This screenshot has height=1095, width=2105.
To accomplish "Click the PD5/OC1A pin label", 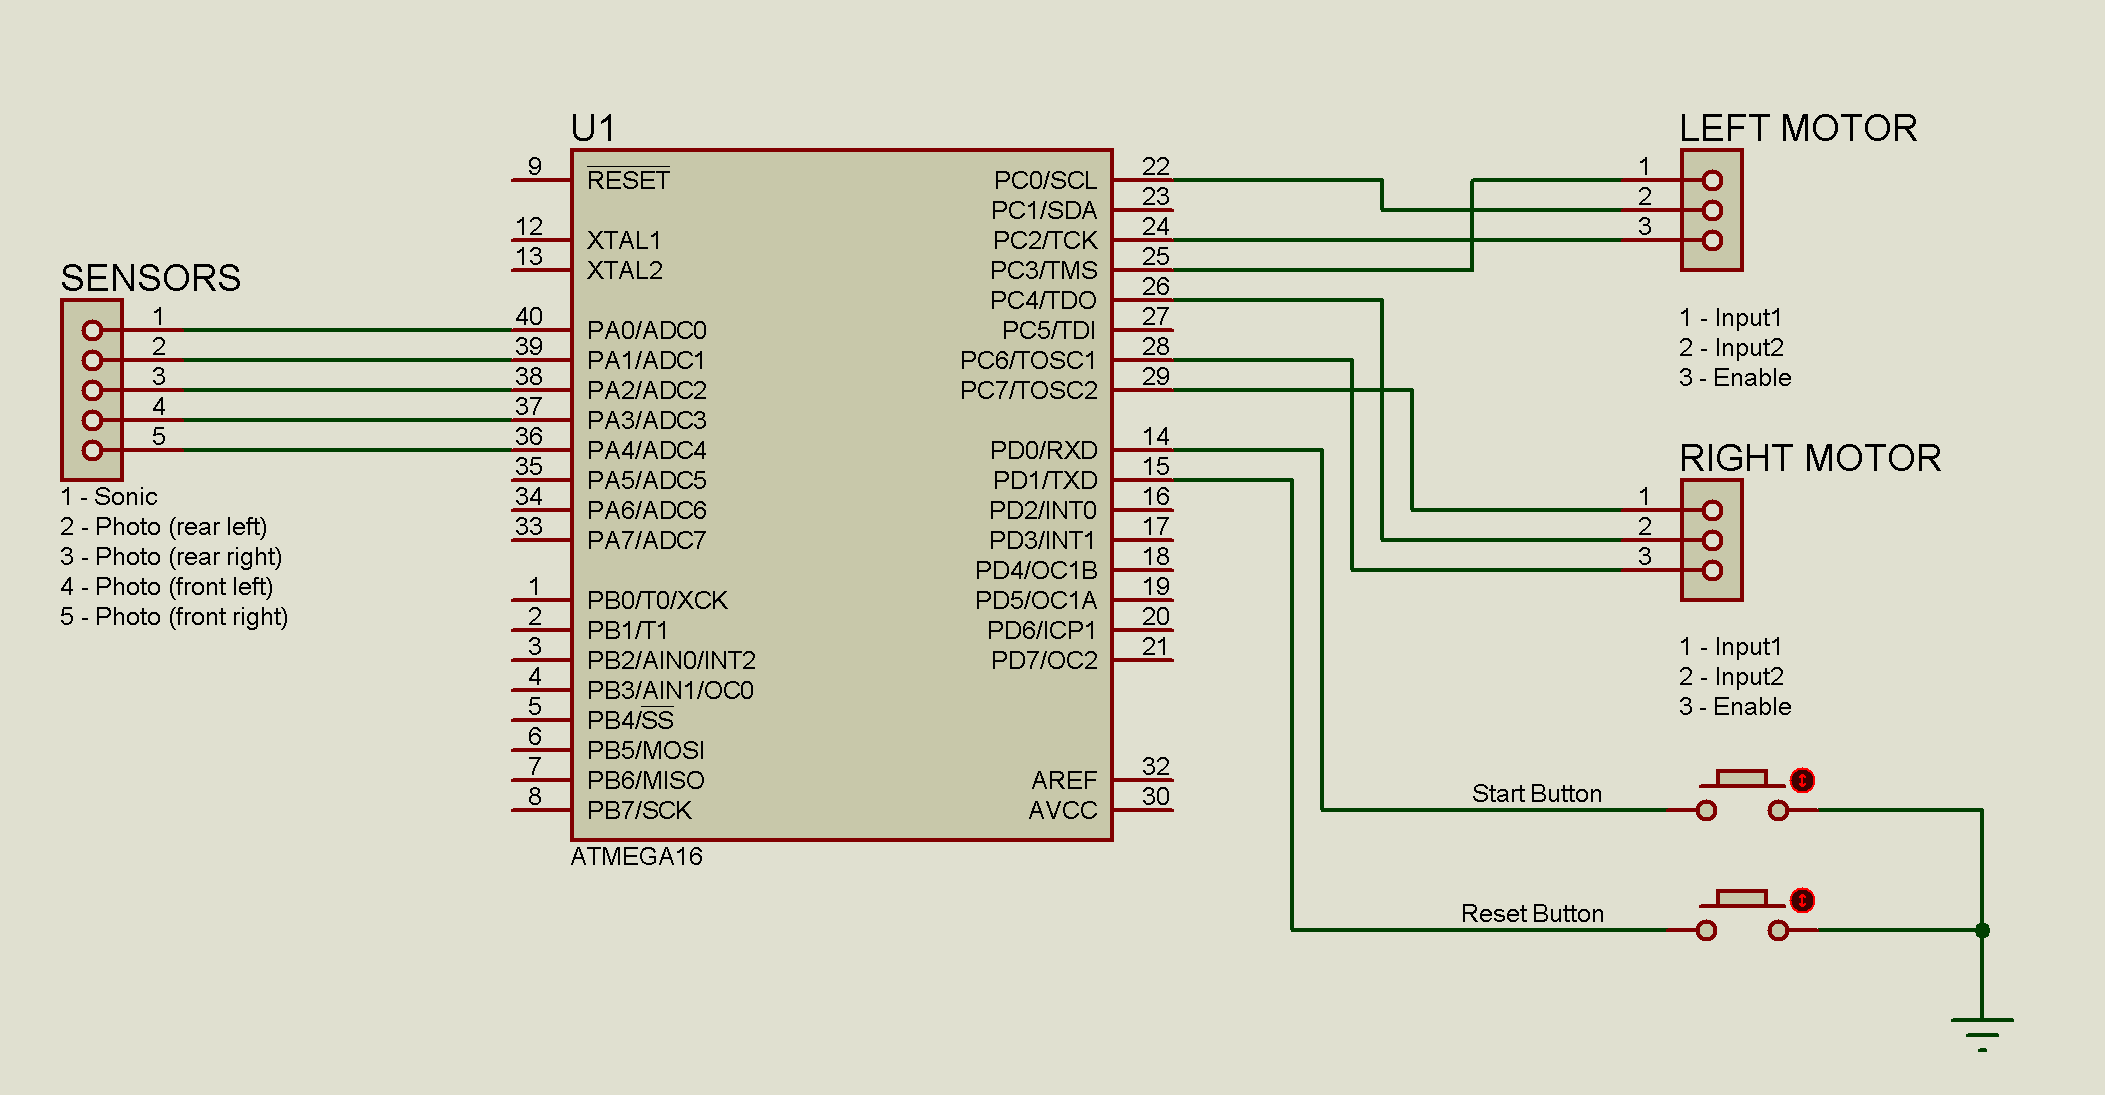I will pos(1036,600).
